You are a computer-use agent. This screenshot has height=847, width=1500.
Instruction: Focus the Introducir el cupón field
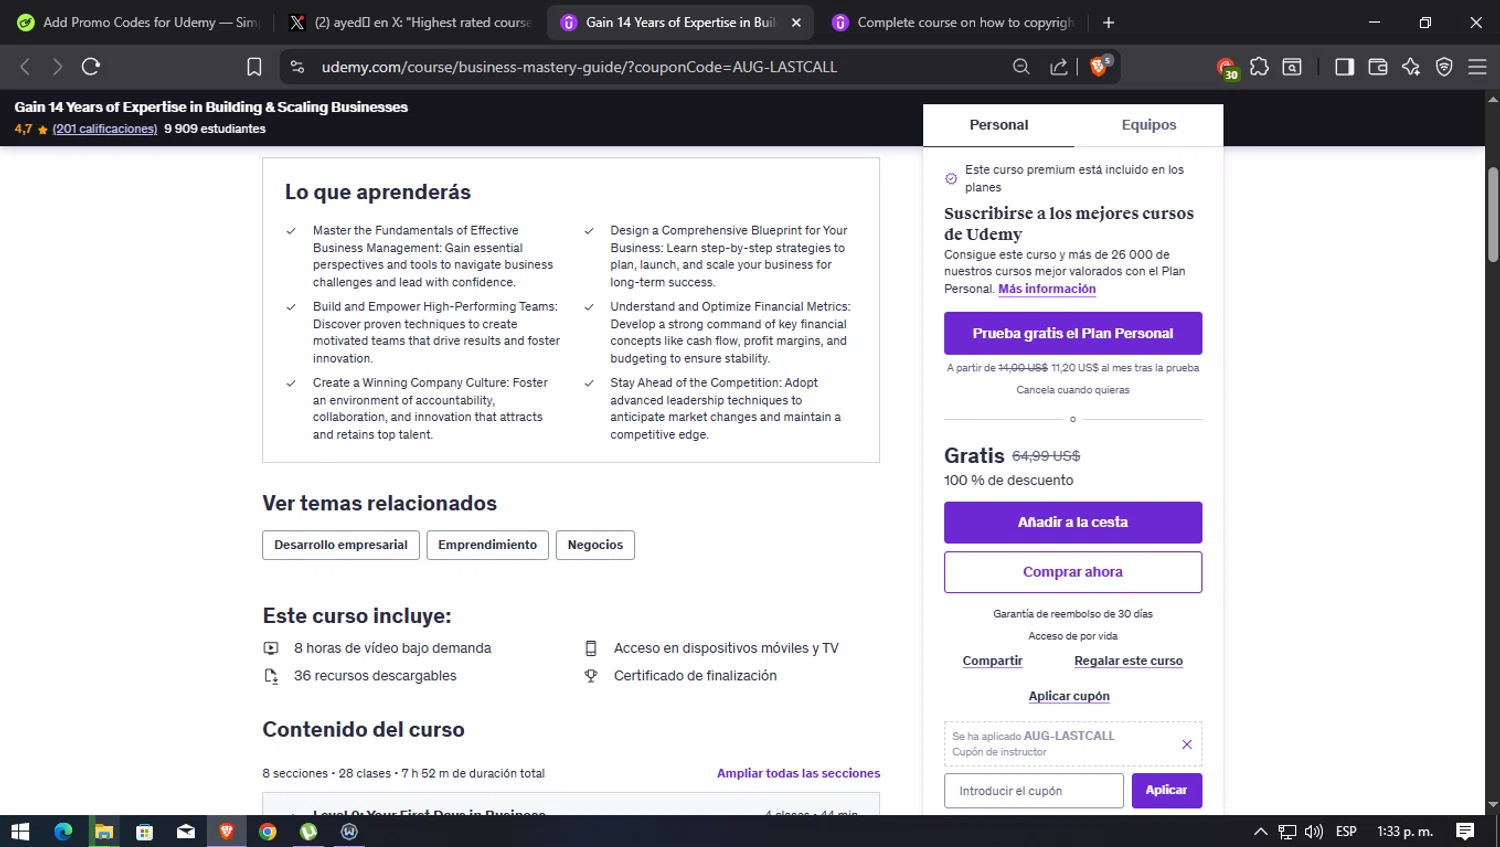click(1033, 790)
